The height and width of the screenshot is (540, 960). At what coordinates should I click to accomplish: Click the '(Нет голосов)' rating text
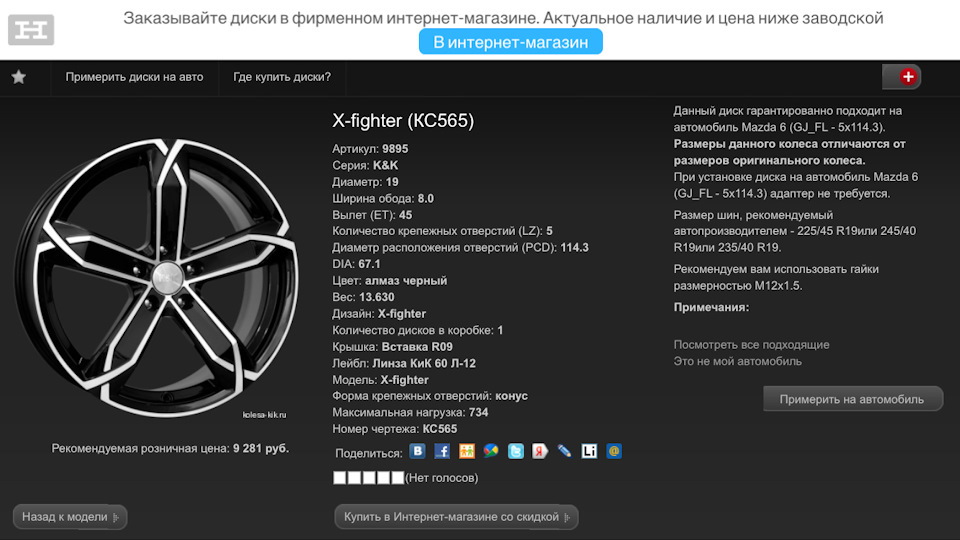point(441,478)
